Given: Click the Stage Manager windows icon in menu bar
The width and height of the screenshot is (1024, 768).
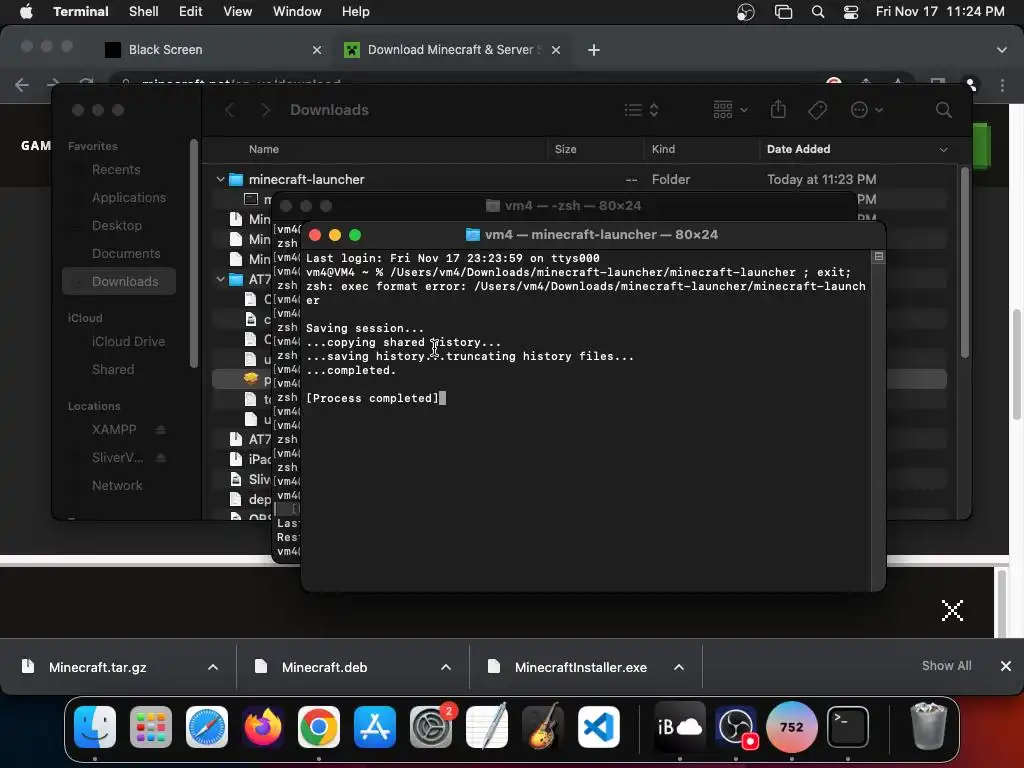Looking at the screenshot, I should click(783, 12).
